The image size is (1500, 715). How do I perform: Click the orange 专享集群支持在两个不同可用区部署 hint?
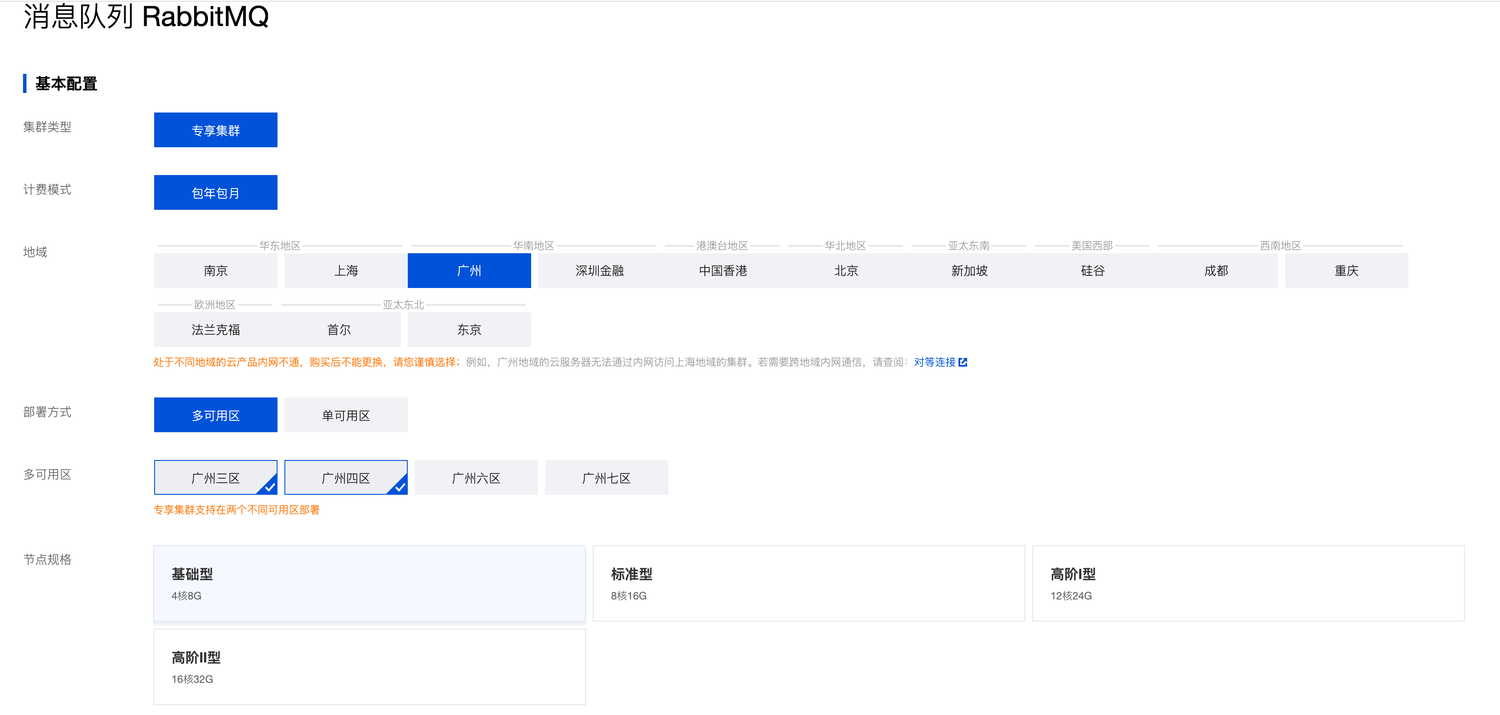(x=236, y=510)
